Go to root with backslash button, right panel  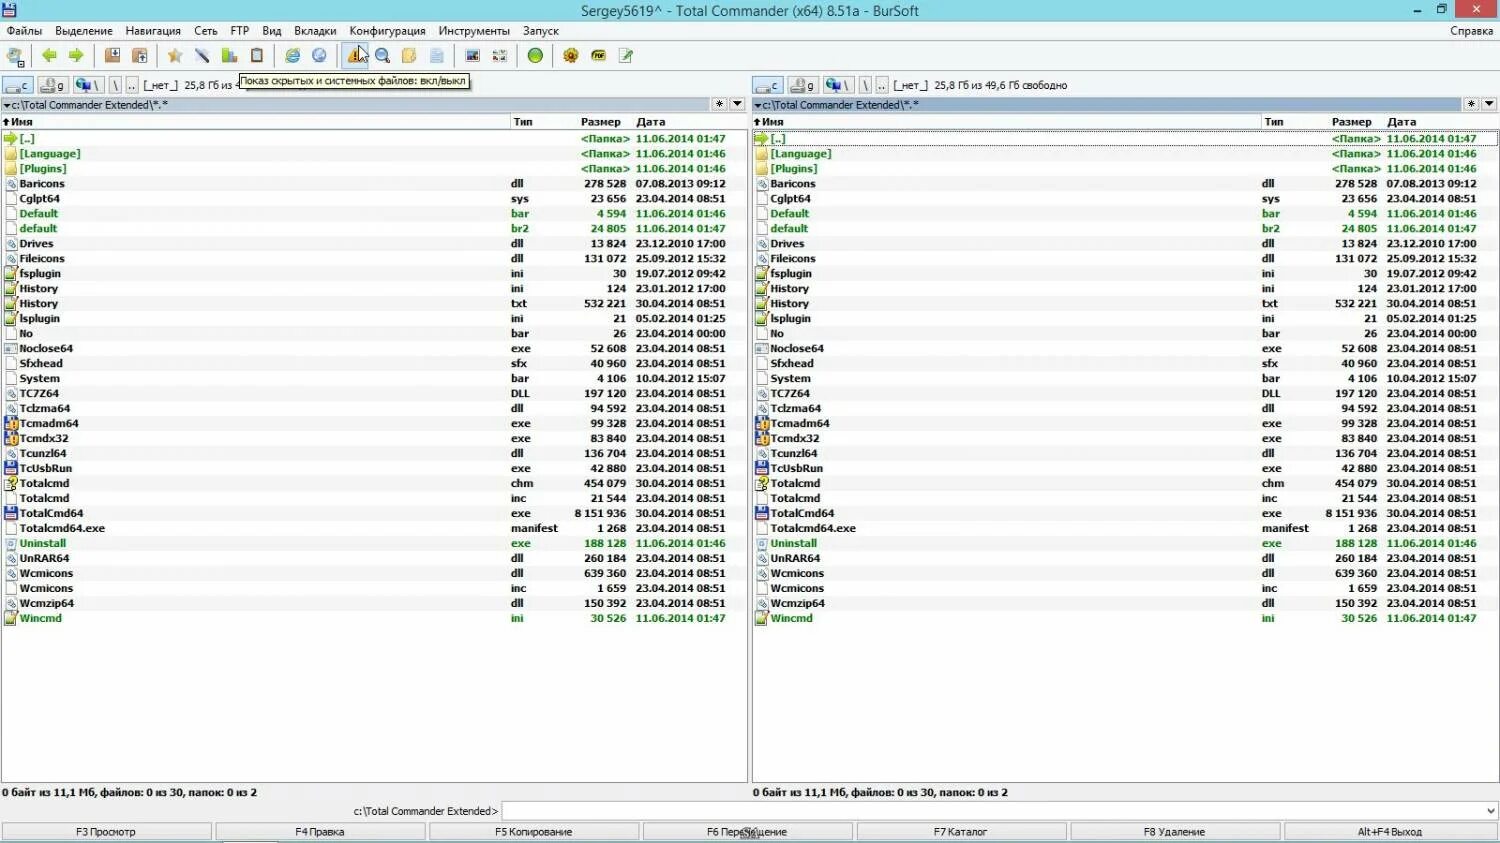(x=866, y=86)
